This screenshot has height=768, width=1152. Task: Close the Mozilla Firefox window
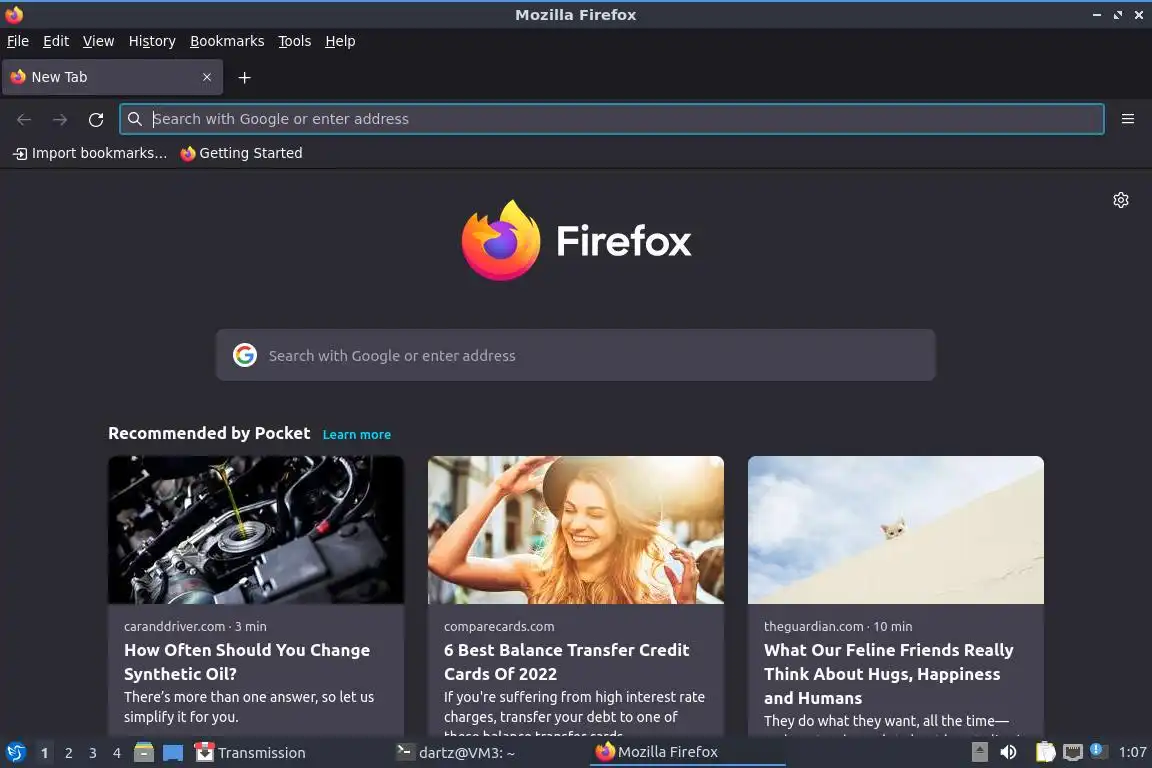(1139, 15)
